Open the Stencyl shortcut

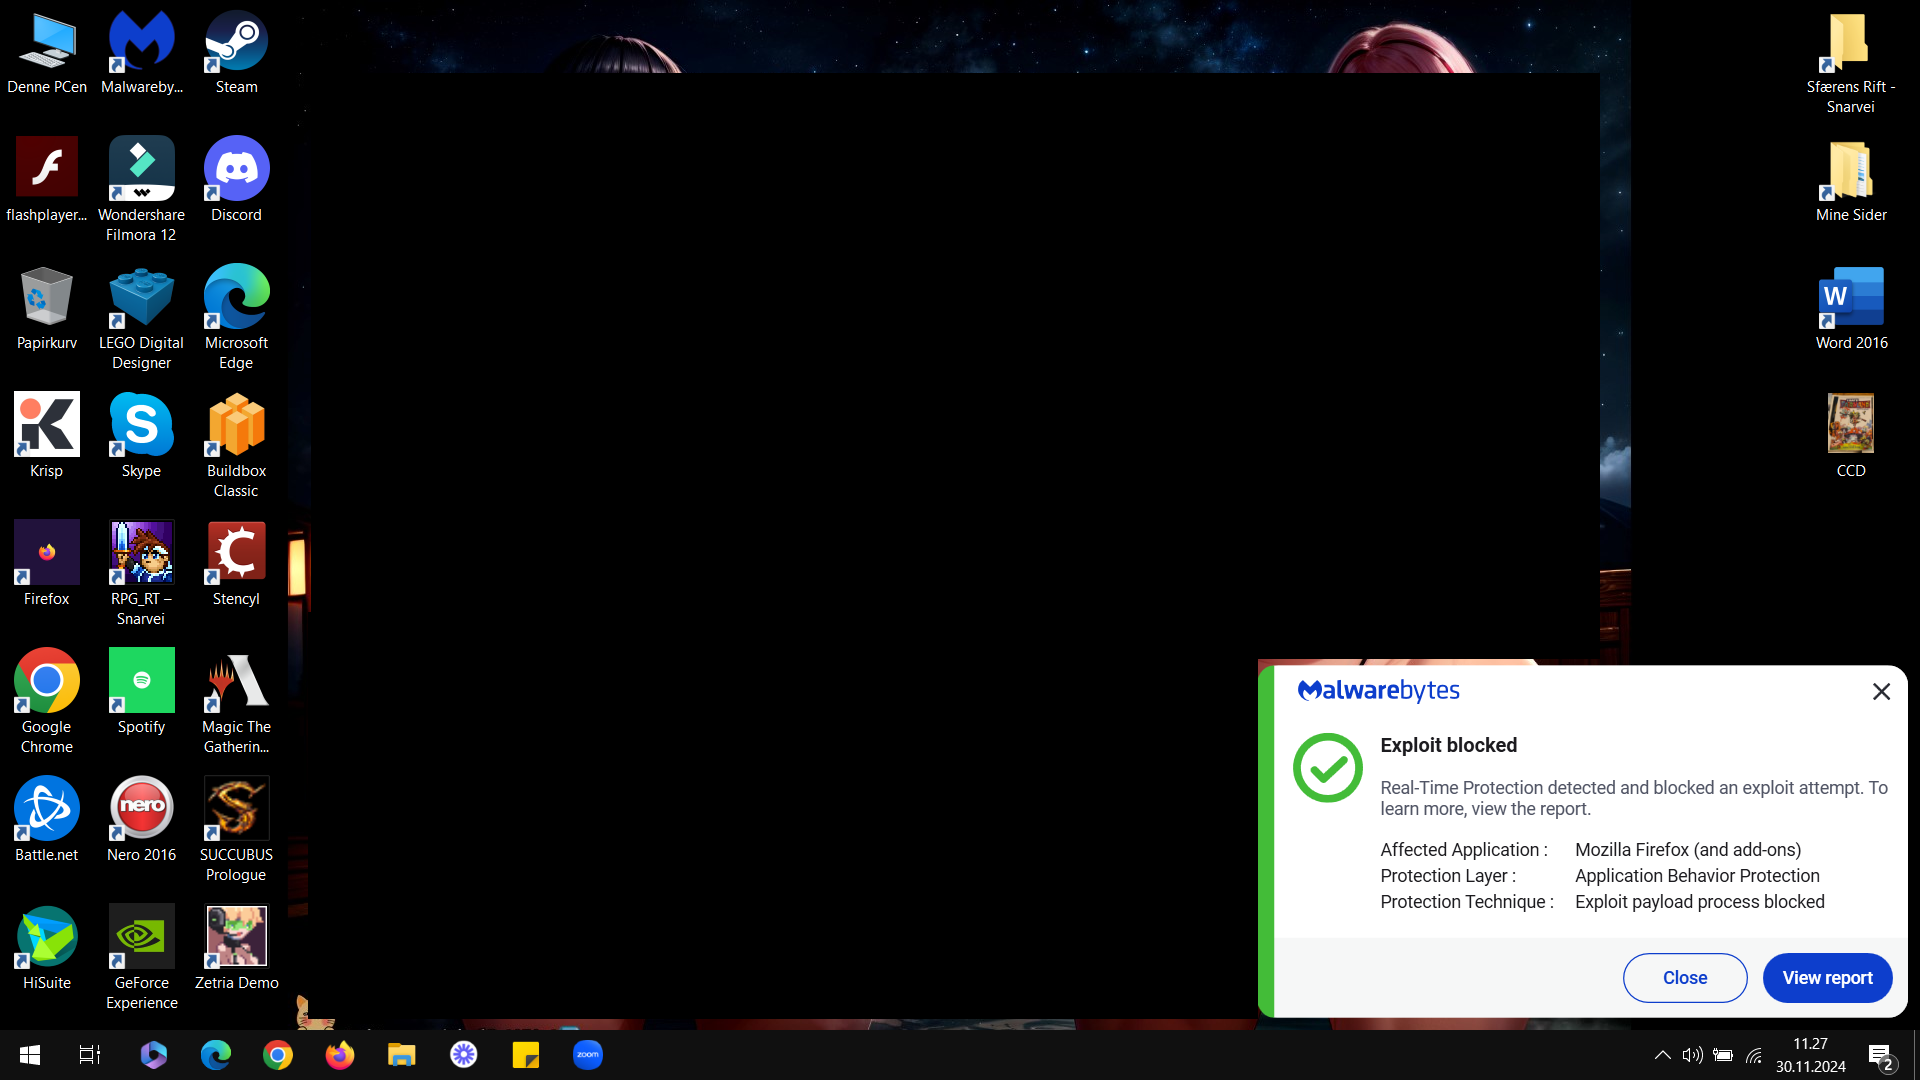click(x=236, y=564)
